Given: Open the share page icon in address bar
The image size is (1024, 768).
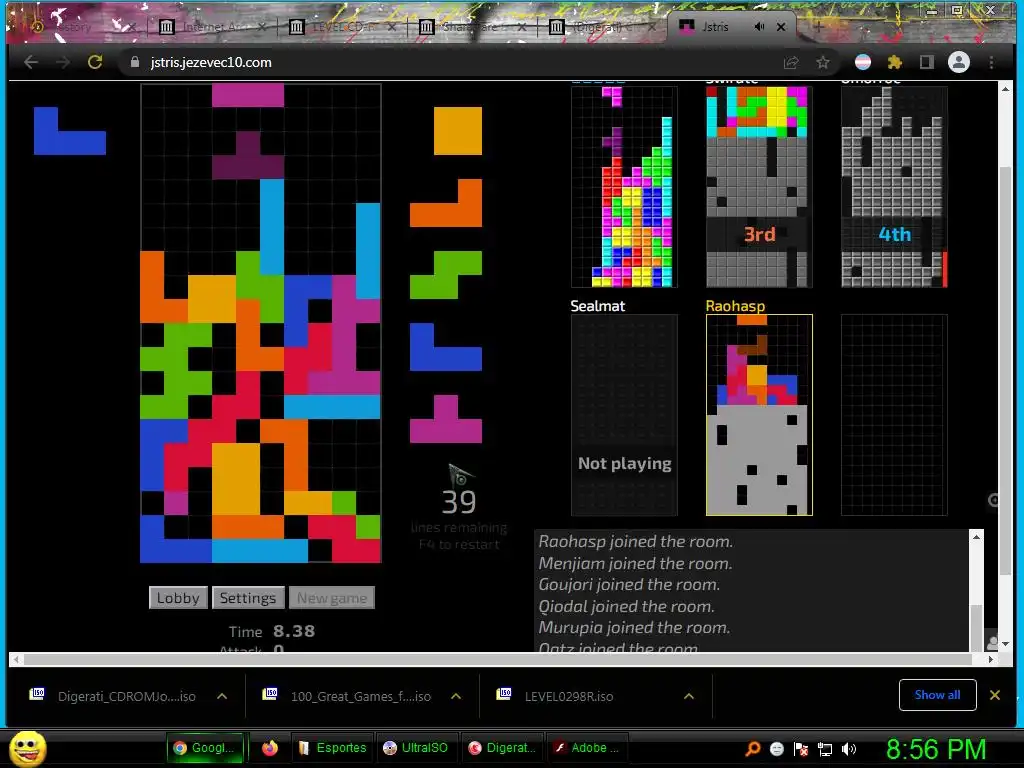Looking at the screenshot, I should pos(791,62).
